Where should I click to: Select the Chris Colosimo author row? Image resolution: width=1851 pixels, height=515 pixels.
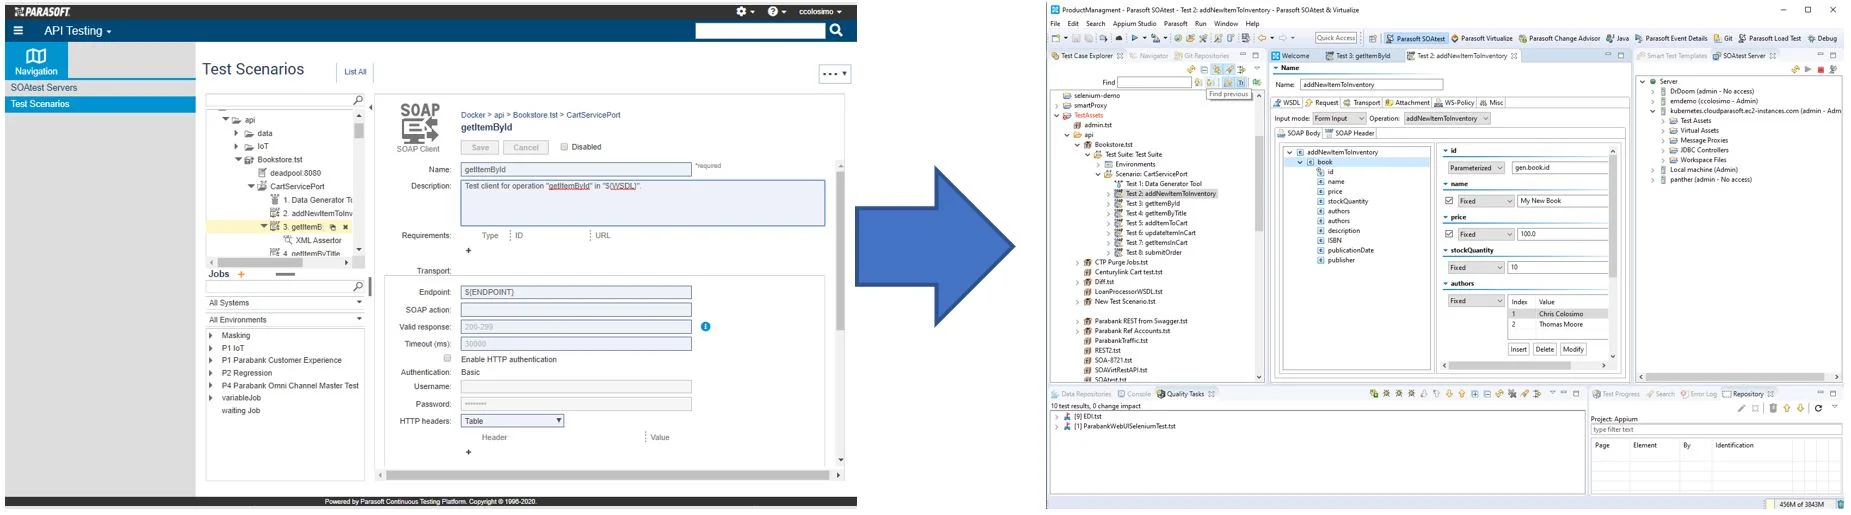coord(1560,314)
